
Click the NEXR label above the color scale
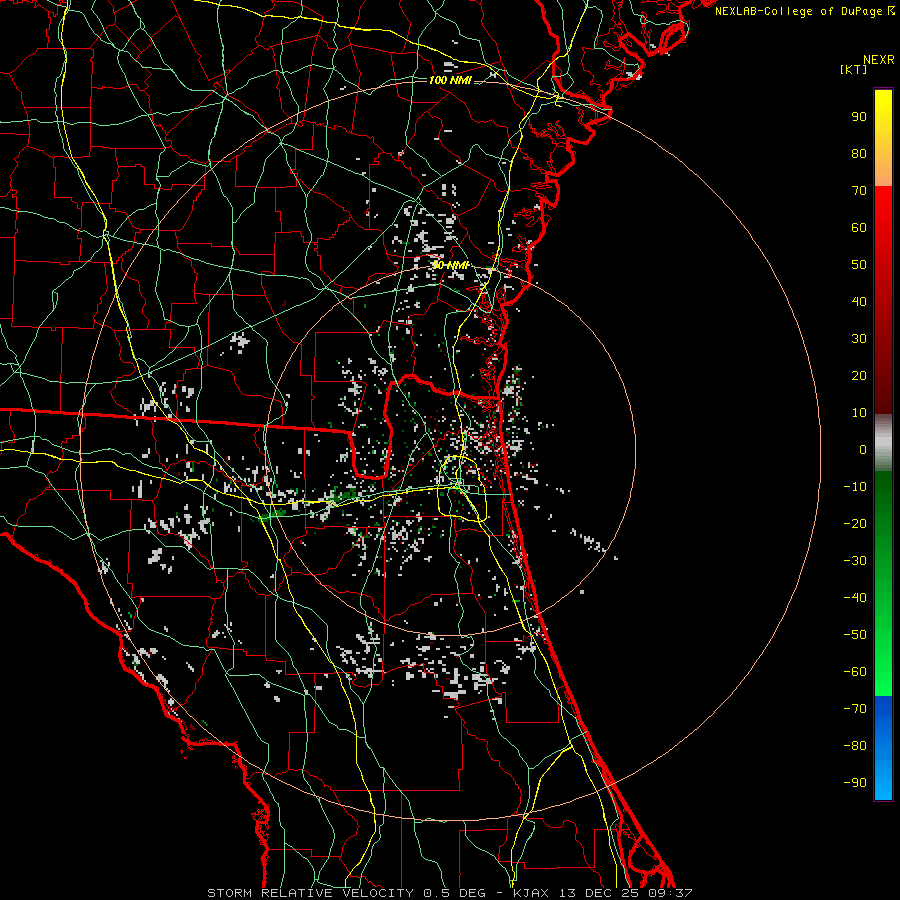tap(878, 60)
